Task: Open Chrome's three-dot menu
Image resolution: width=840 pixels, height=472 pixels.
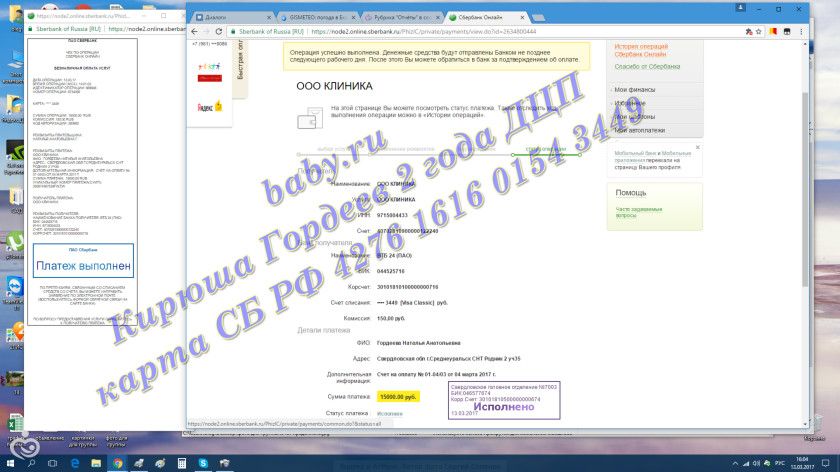Action: 801,32
